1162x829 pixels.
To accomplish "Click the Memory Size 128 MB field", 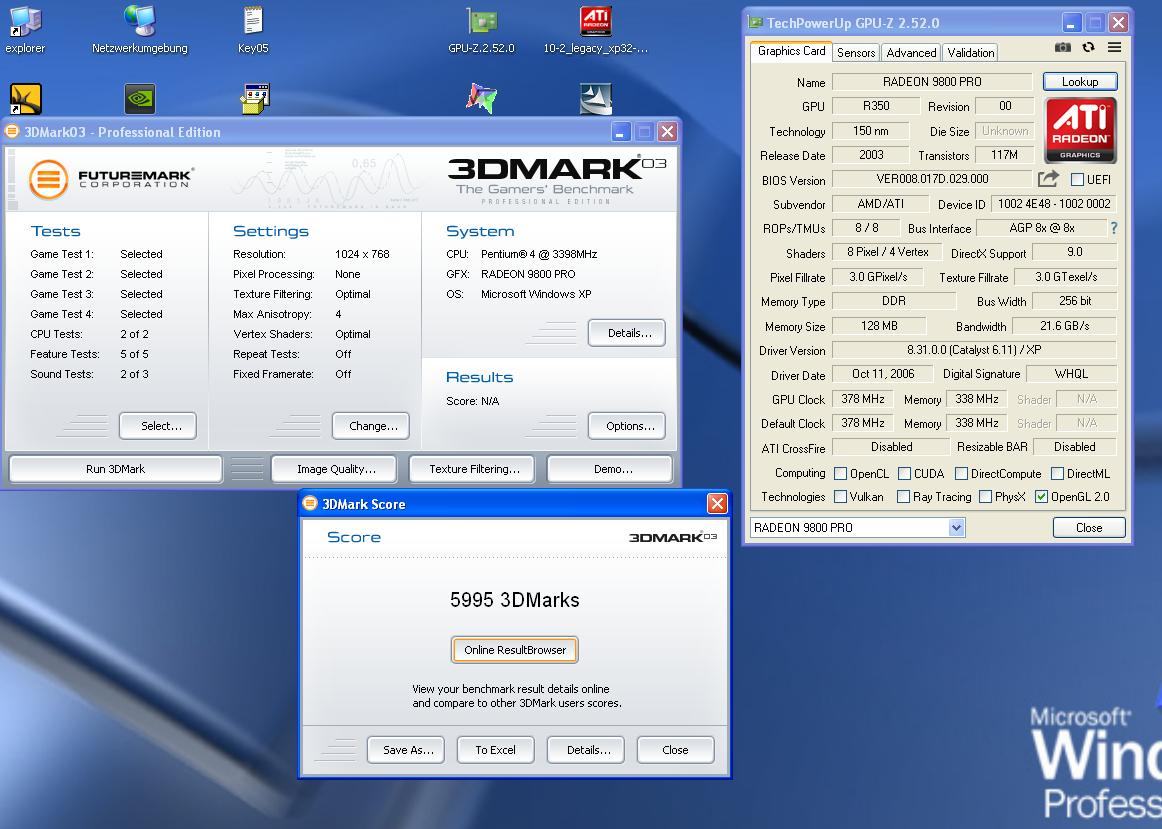I will point(879,326).
